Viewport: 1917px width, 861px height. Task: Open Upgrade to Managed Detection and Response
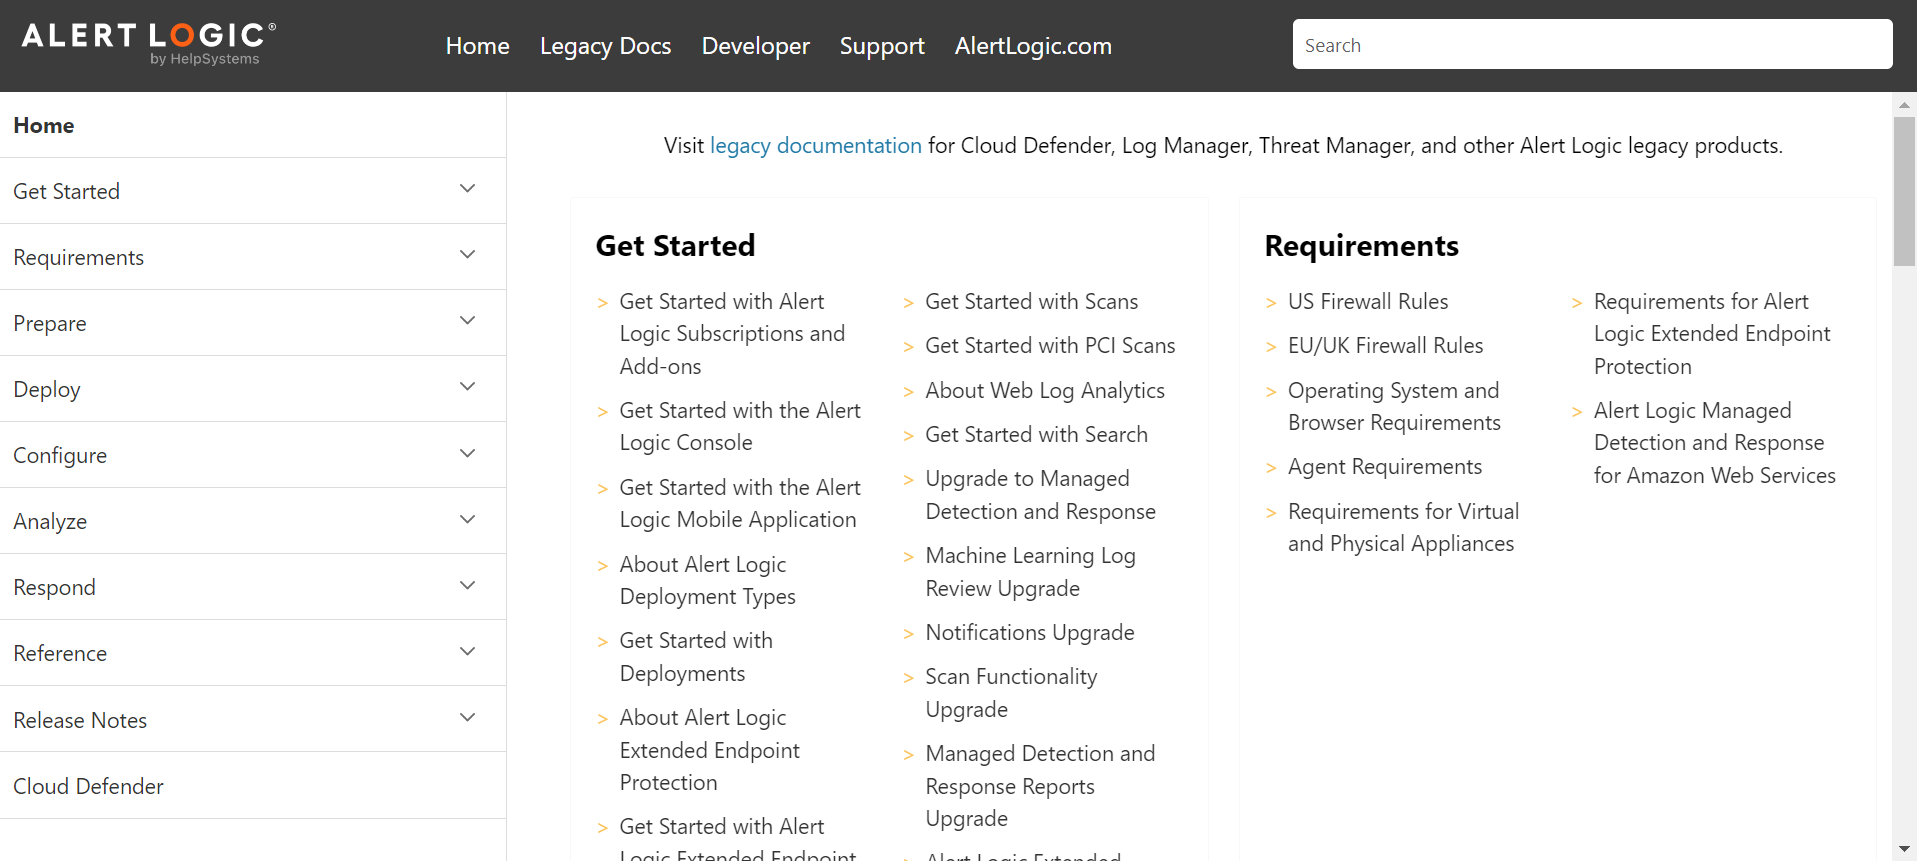pyautogui.click(x=1041, y=495)
